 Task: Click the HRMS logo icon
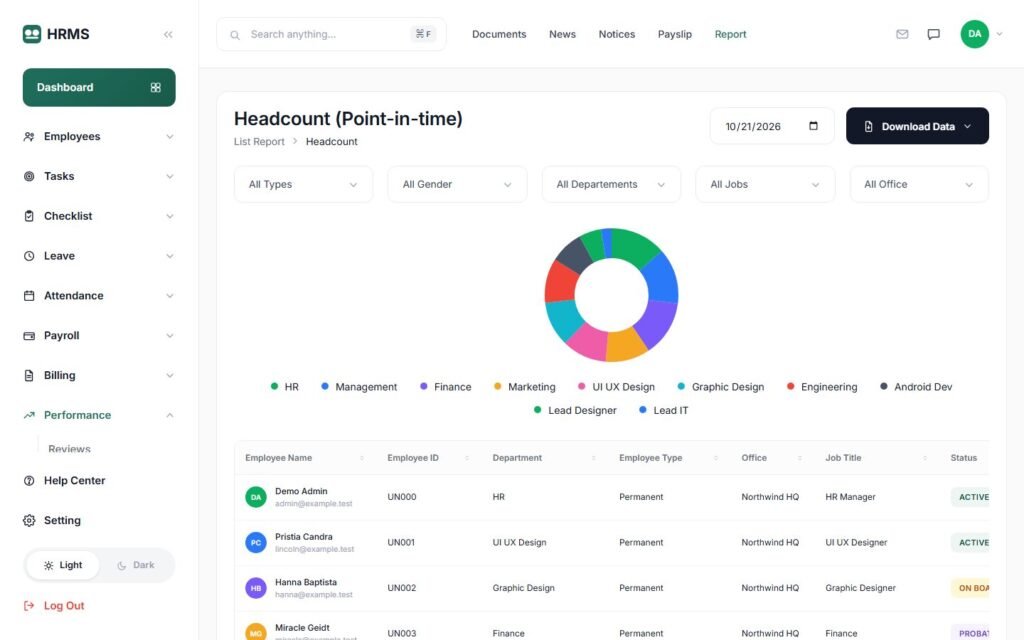(x=31, y=34)
